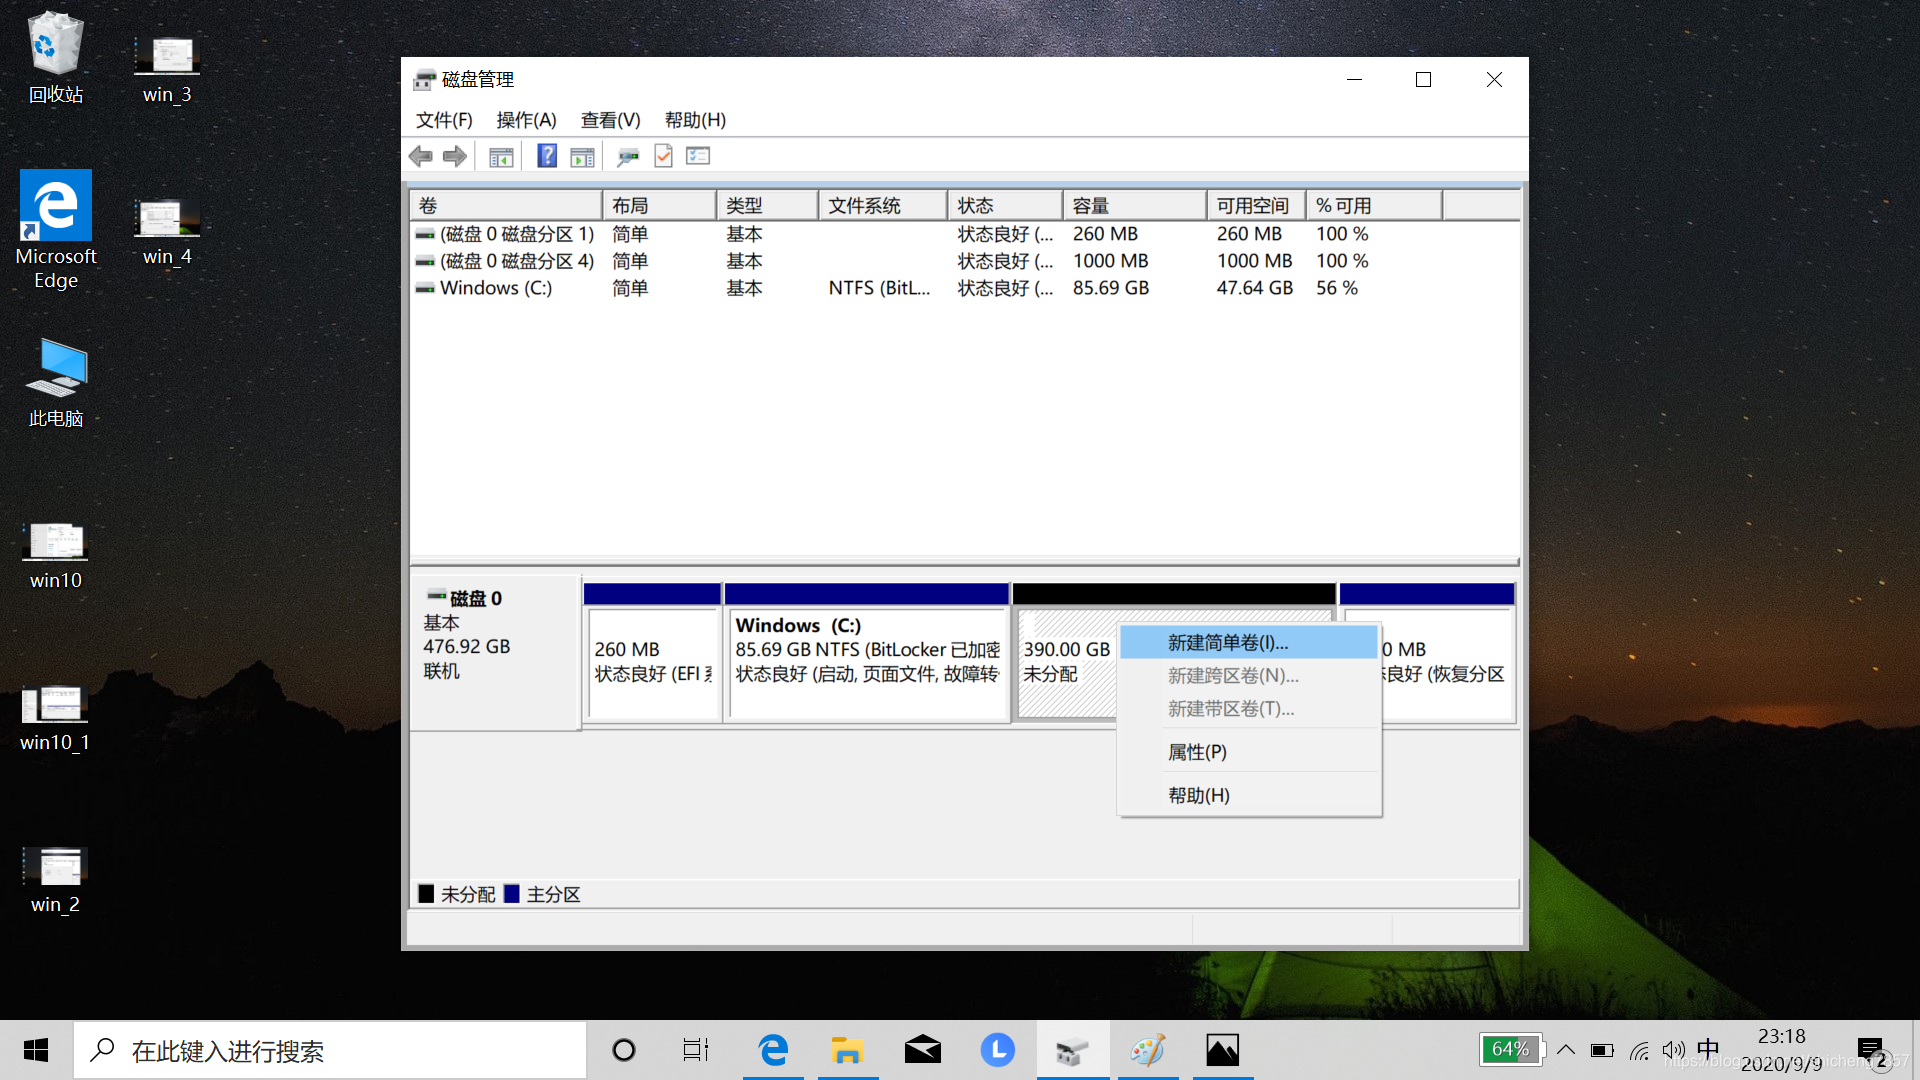Click the Show/Hide Action Pane toolbar icon

tap(582, 157)
